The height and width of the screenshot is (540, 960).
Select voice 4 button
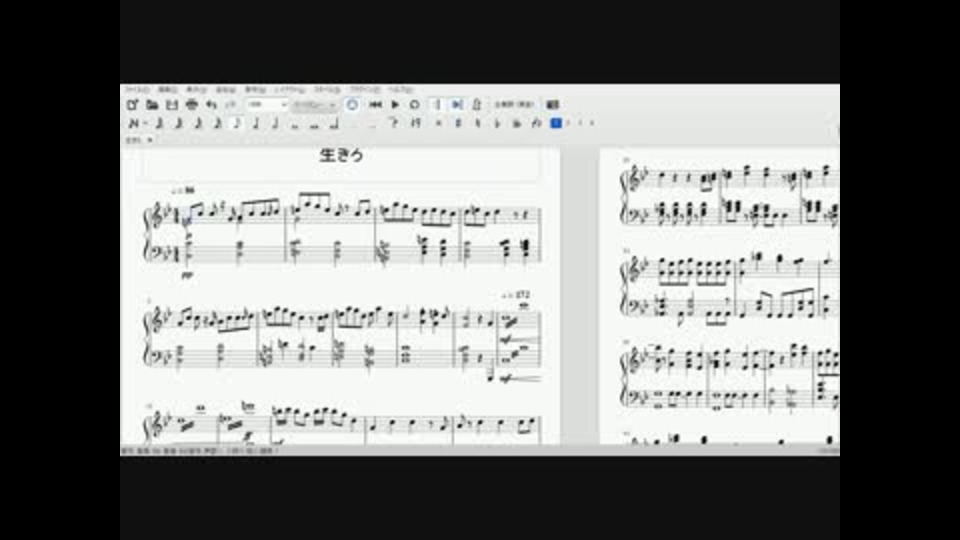(592, 123)
